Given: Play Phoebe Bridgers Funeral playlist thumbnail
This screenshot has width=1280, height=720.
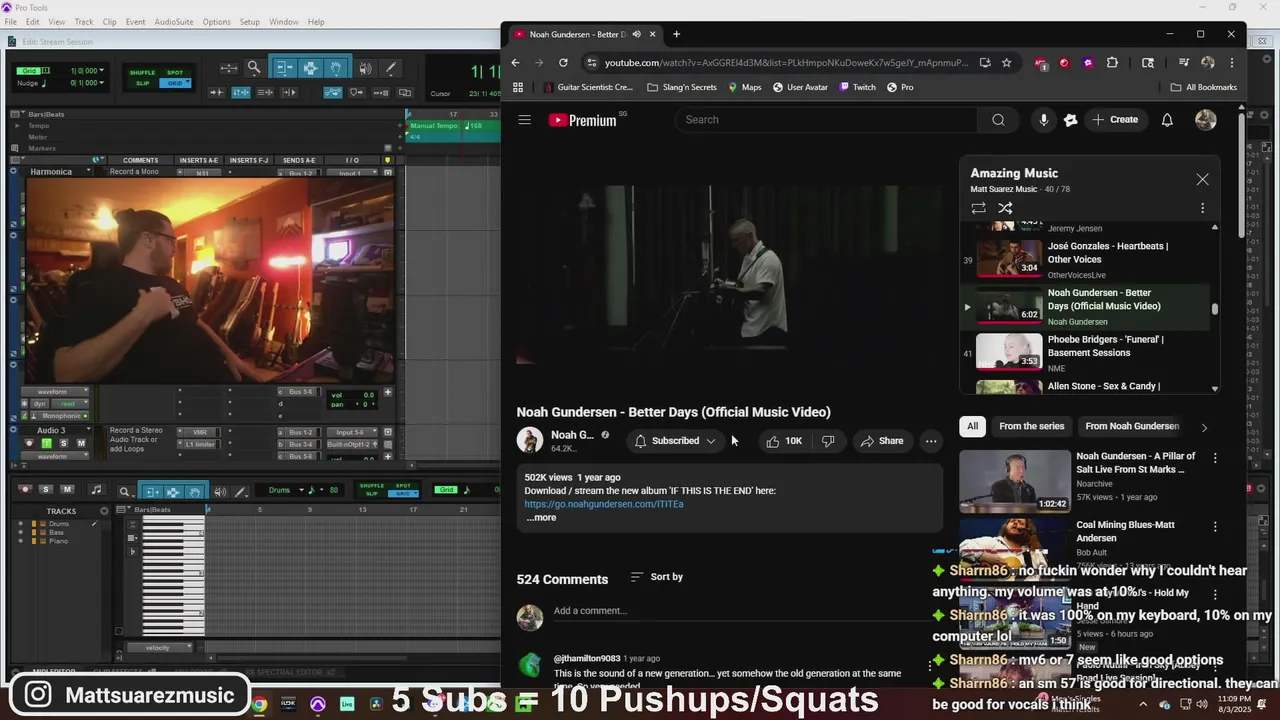Looking at the screenshot, I should (x=1009, y=352).
